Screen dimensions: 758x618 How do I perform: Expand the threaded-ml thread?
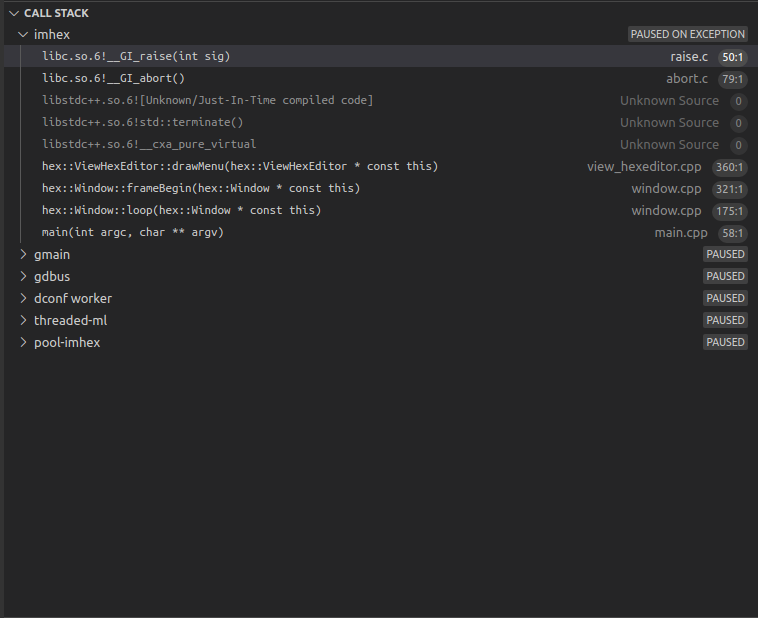tap(23, 320)
